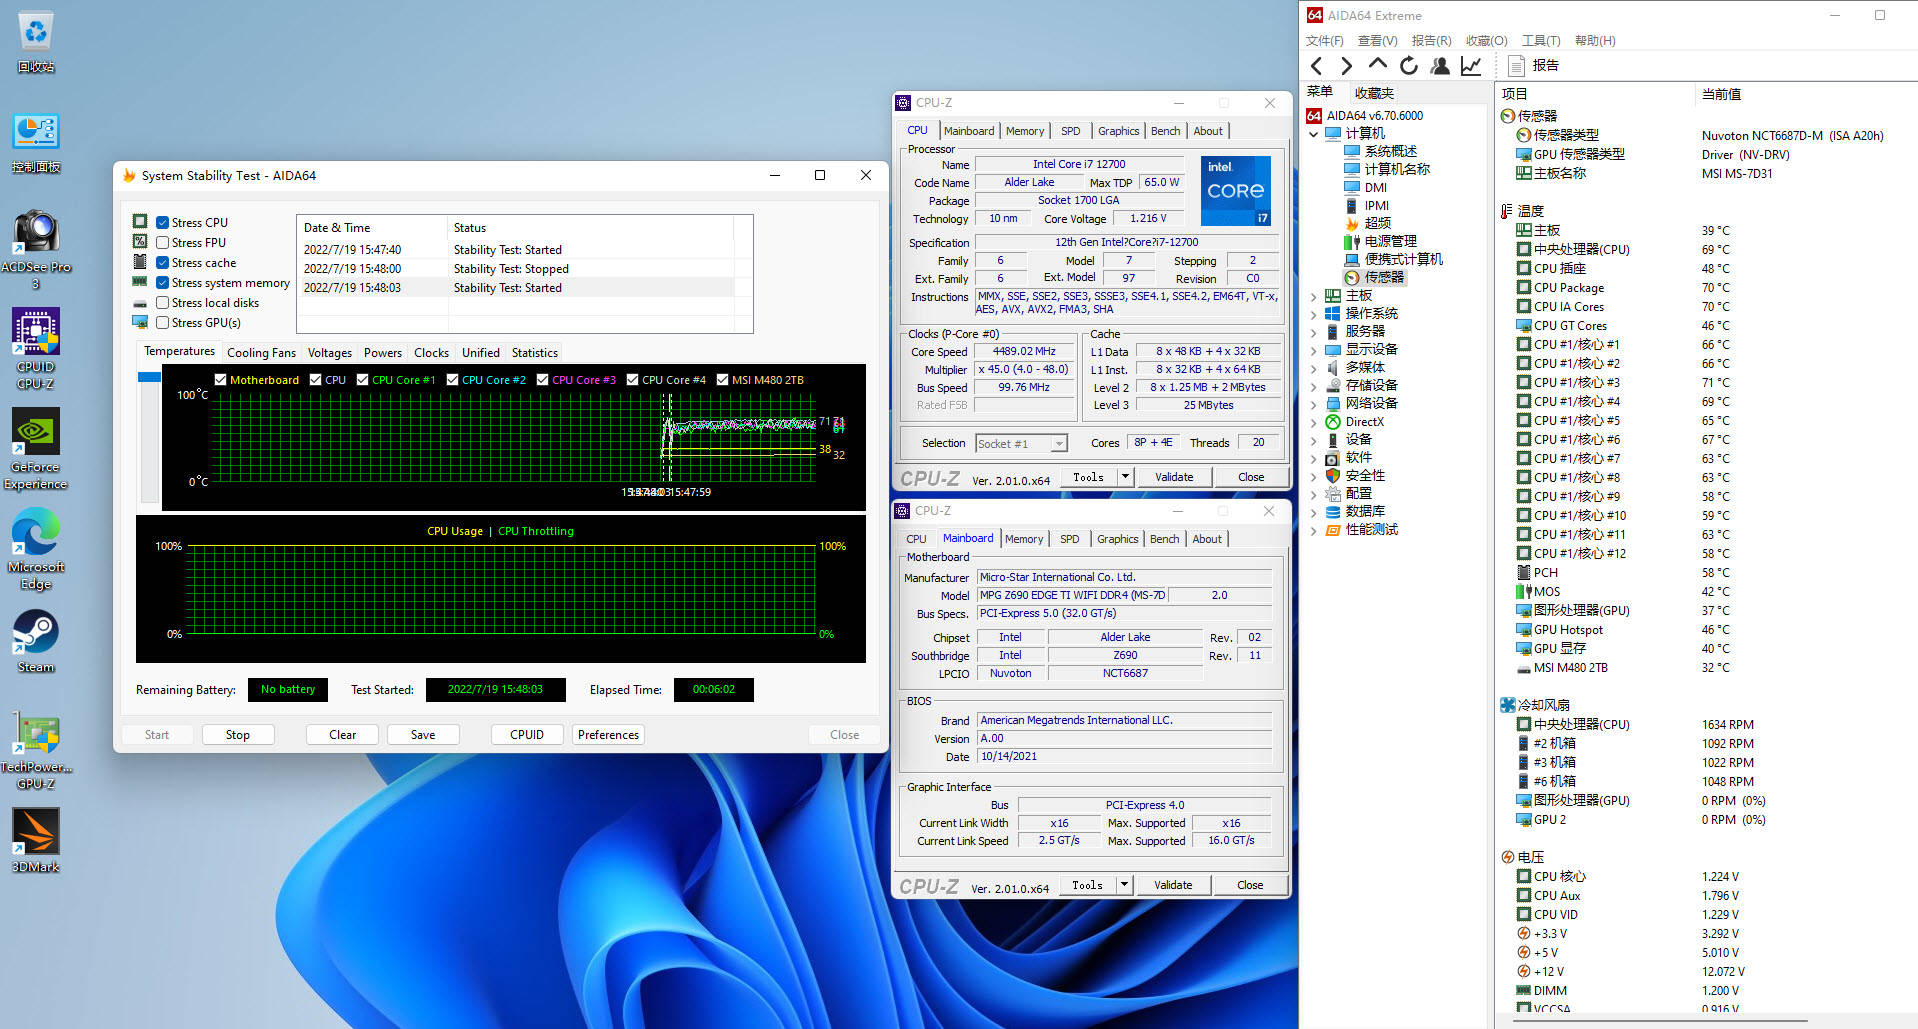This screenshot has height=1029, width=1918.
Task: Click the 项目 column header
Action: (1515, 94)
